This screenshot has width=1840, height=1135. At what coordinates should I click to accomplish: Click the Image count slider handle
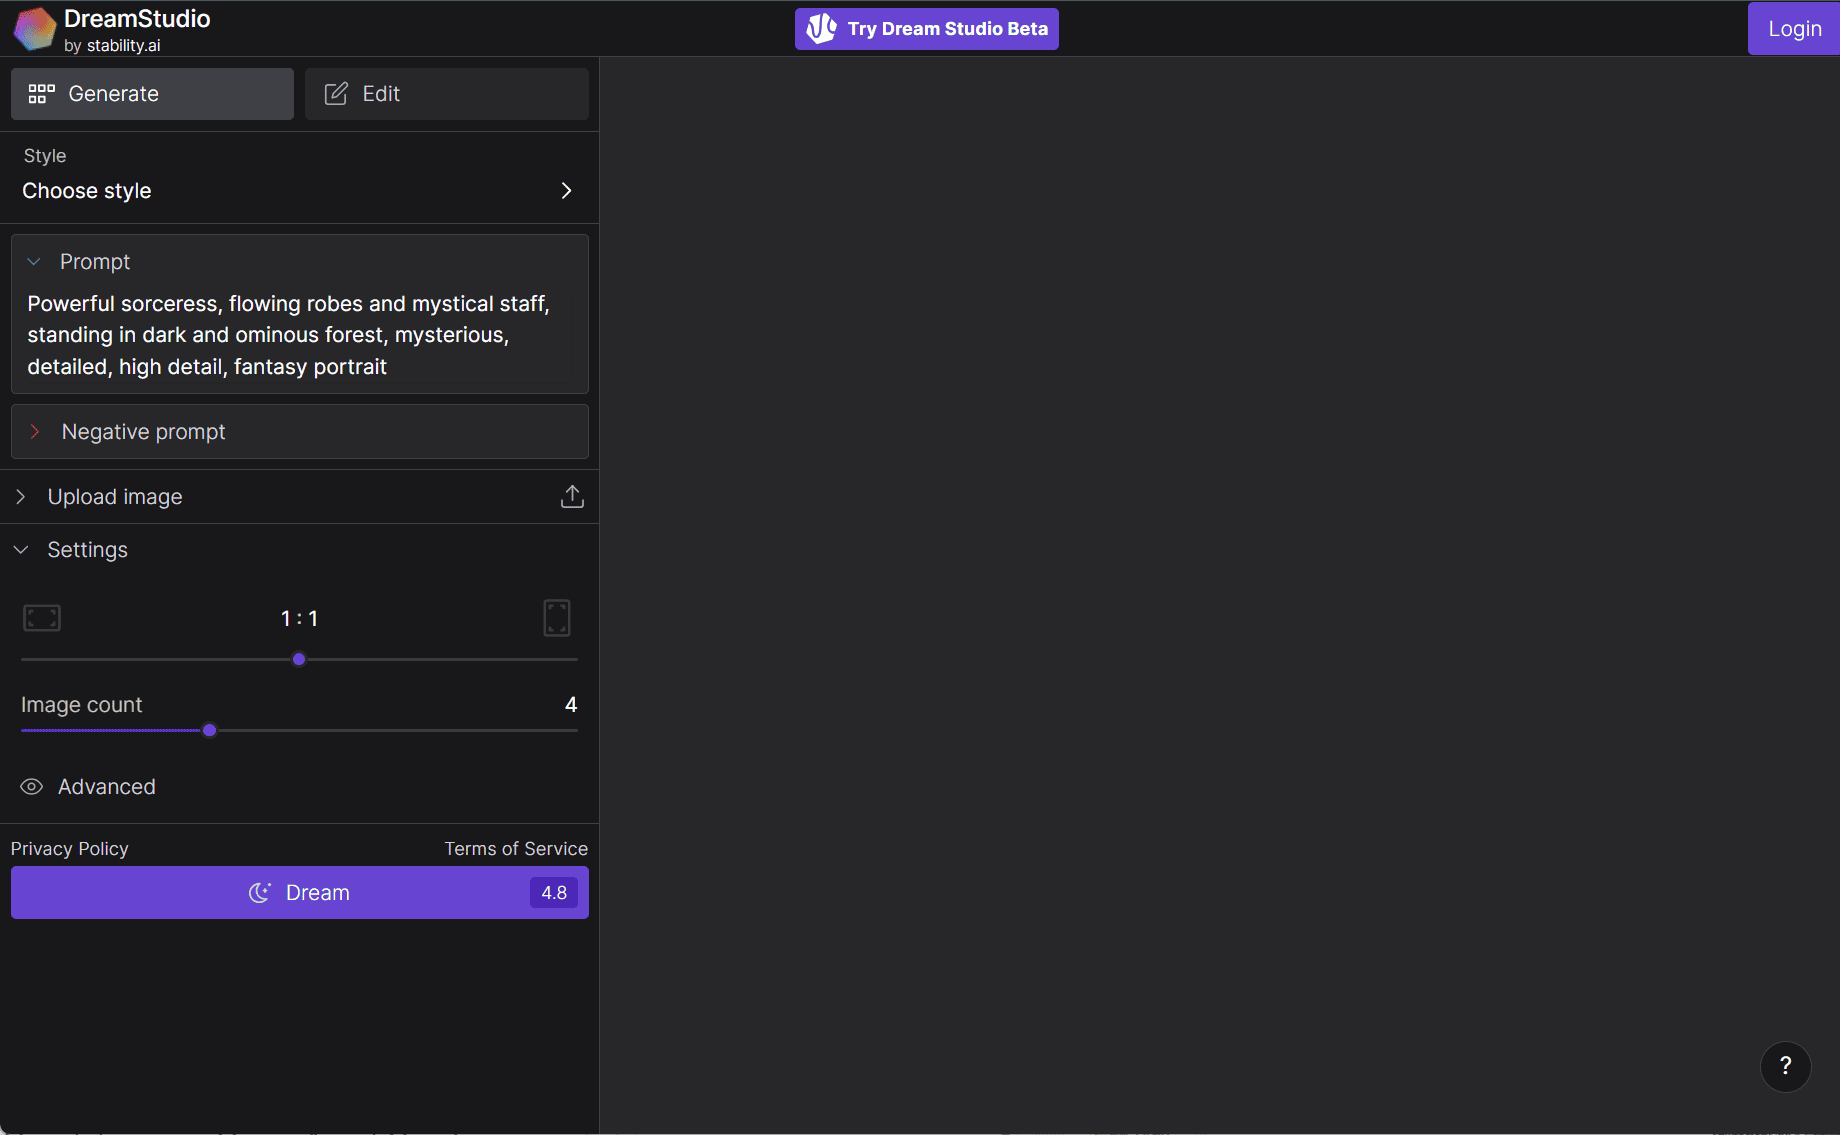[x=209, y=730]
